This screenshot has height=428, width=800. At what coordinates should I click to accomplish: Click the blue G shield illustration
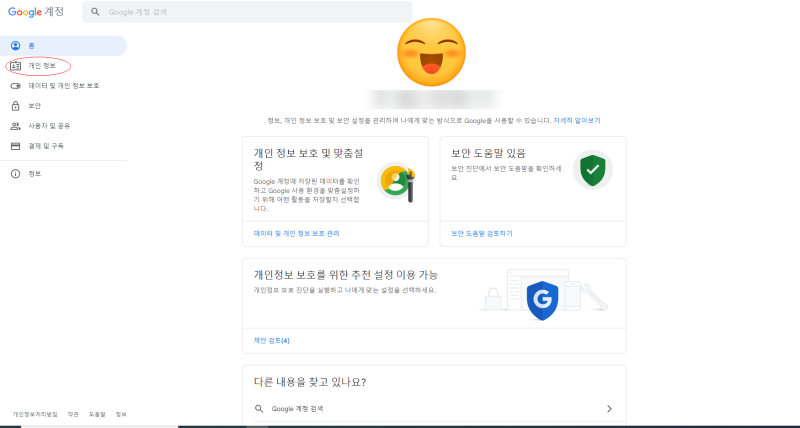tap(542, 300)
